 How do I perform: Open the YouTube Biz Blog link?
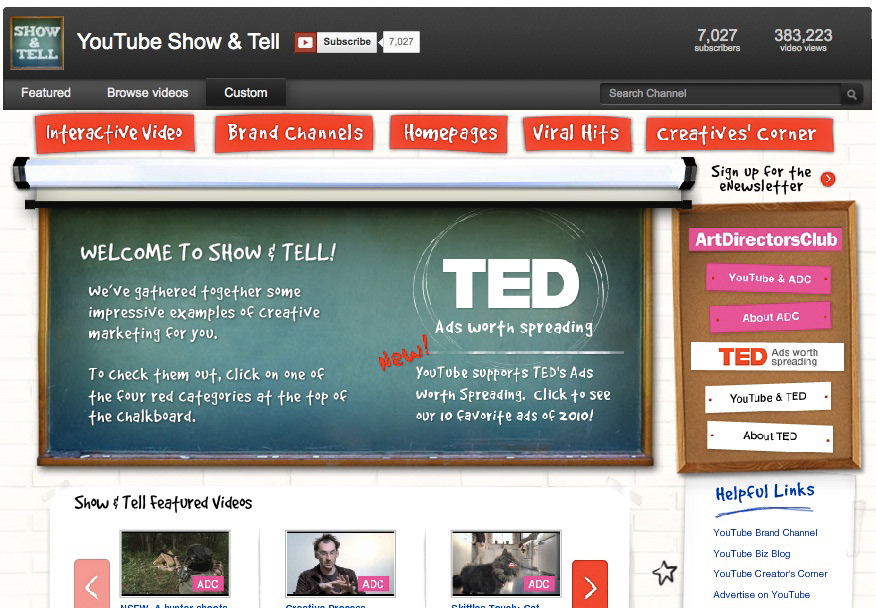tap(751, 554)
